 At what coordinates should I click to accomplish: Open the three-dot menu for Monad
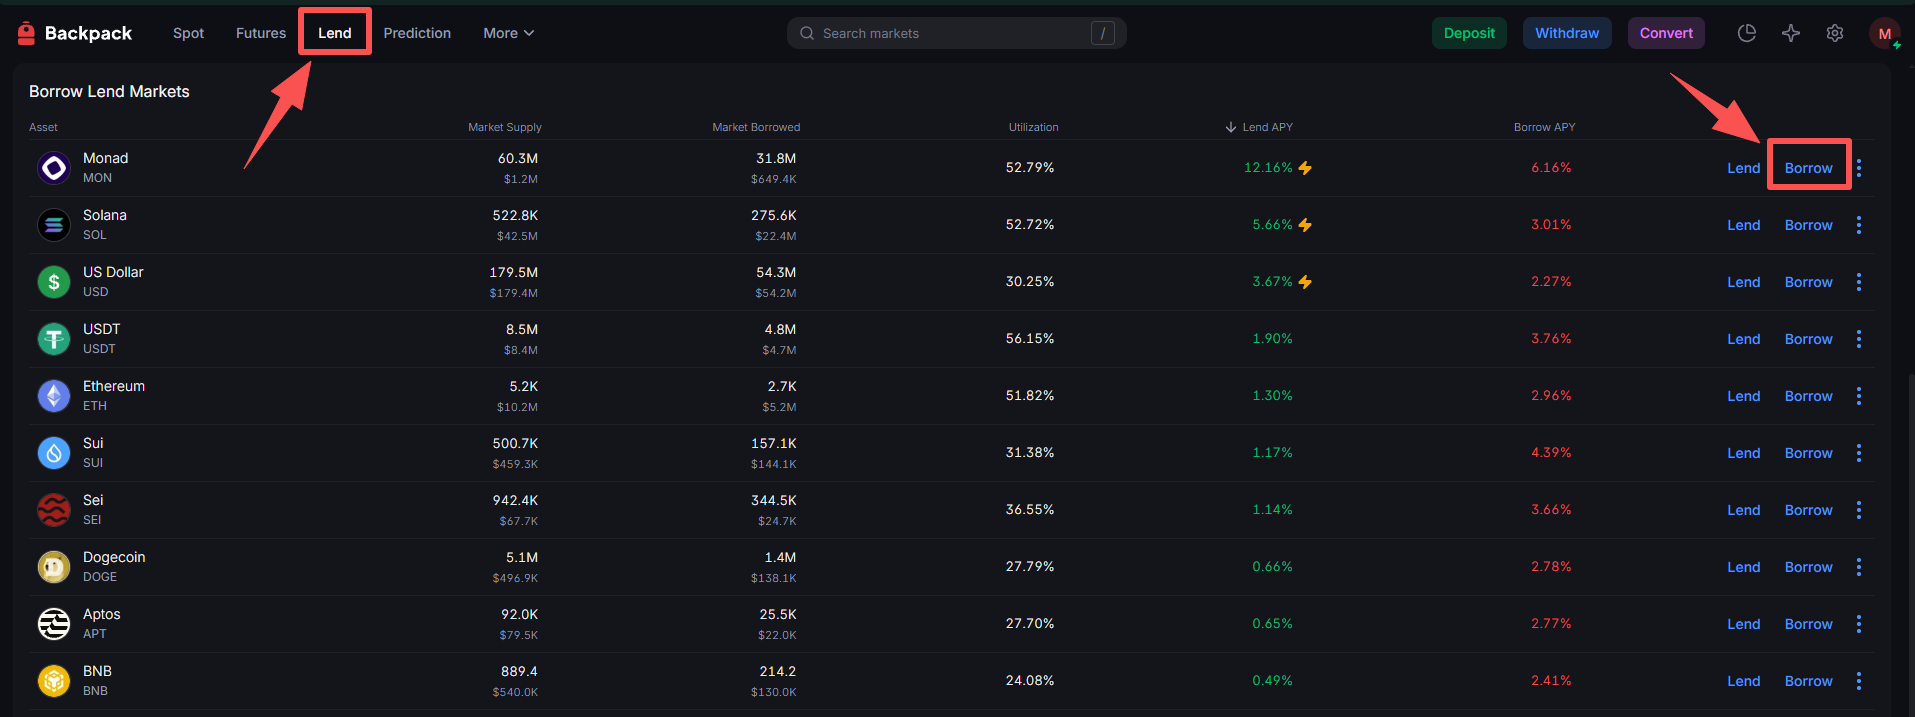pyautogui.click(x=1859, y=168)
